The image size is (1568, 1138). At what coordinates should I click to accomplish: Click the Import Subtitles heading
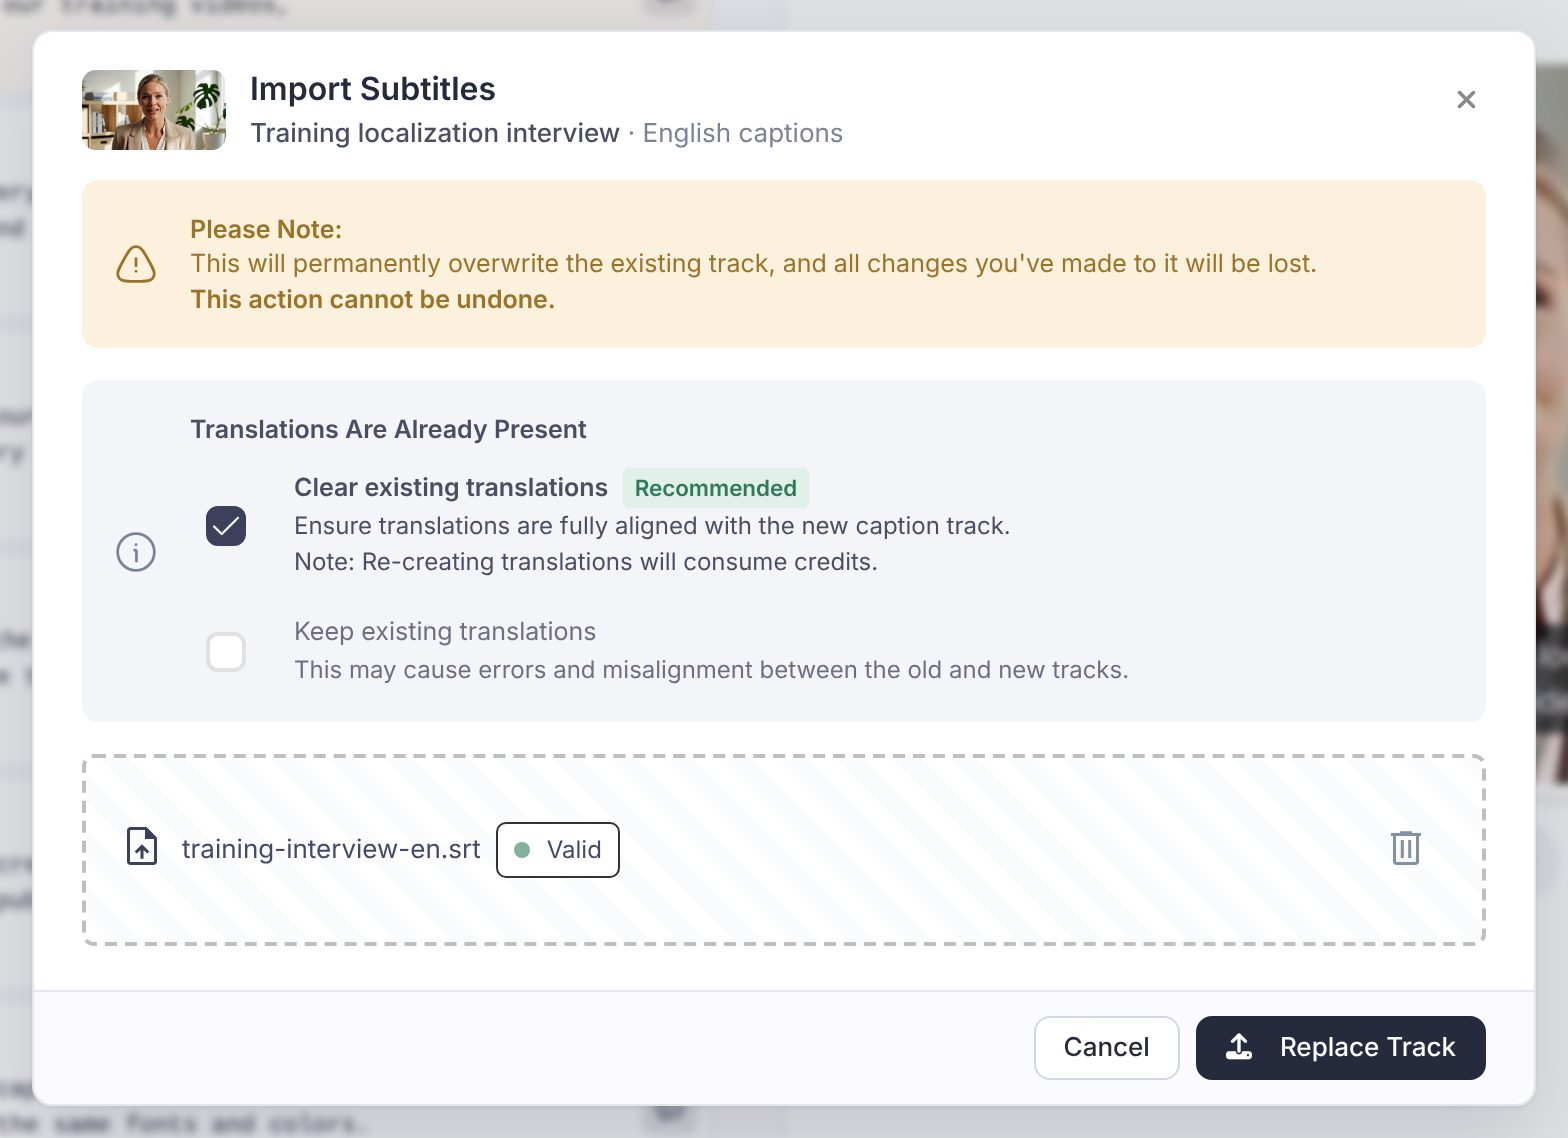coord(373,89)
